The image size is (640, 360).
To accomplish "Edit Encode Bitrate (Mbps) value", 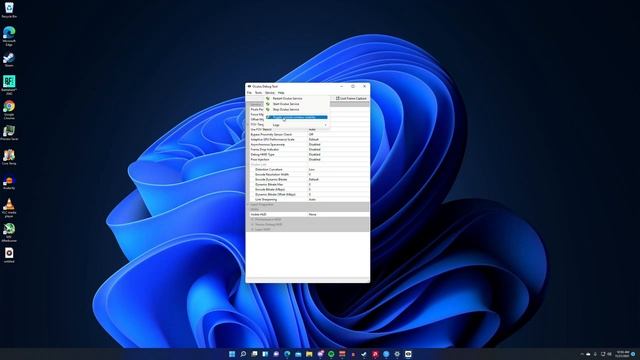I will 338,189.
